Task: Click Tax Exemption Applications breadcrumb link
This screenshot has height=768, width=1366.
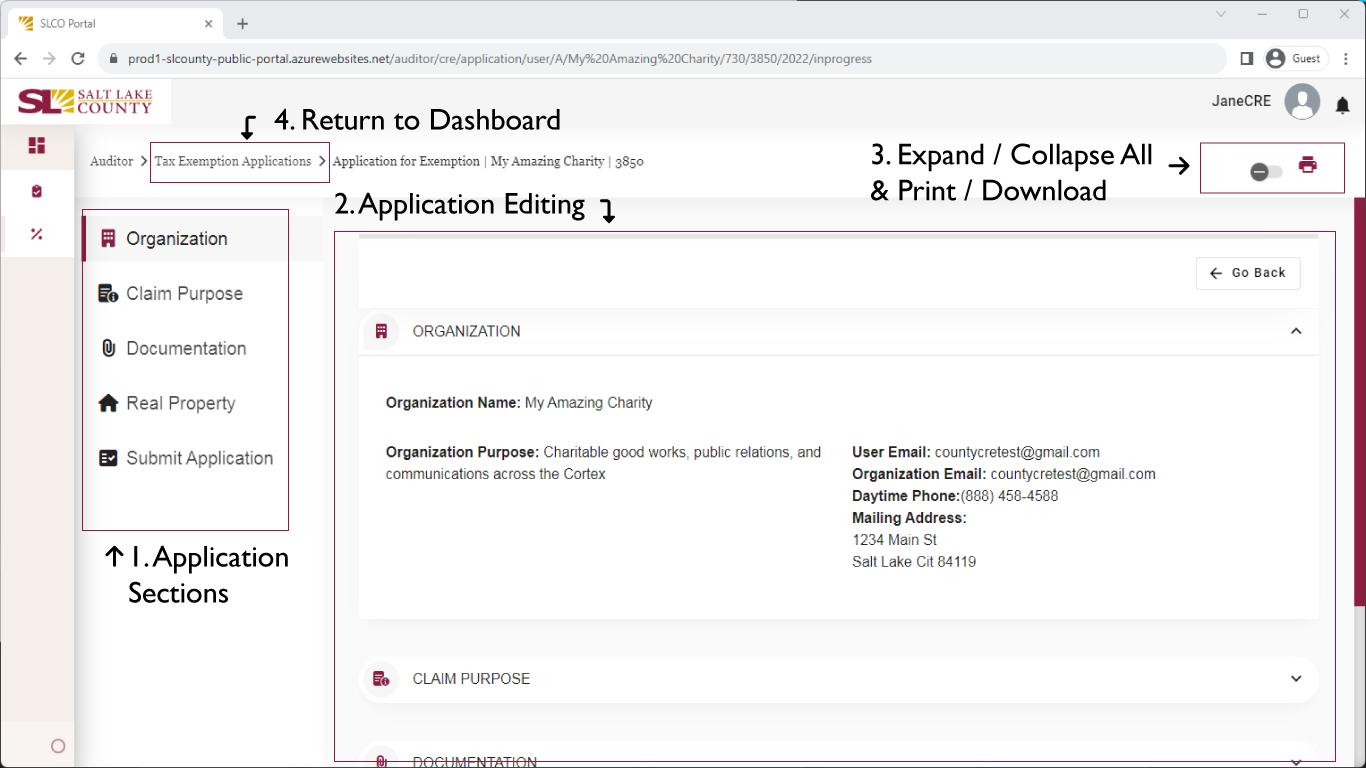Action: pos(233,161)
